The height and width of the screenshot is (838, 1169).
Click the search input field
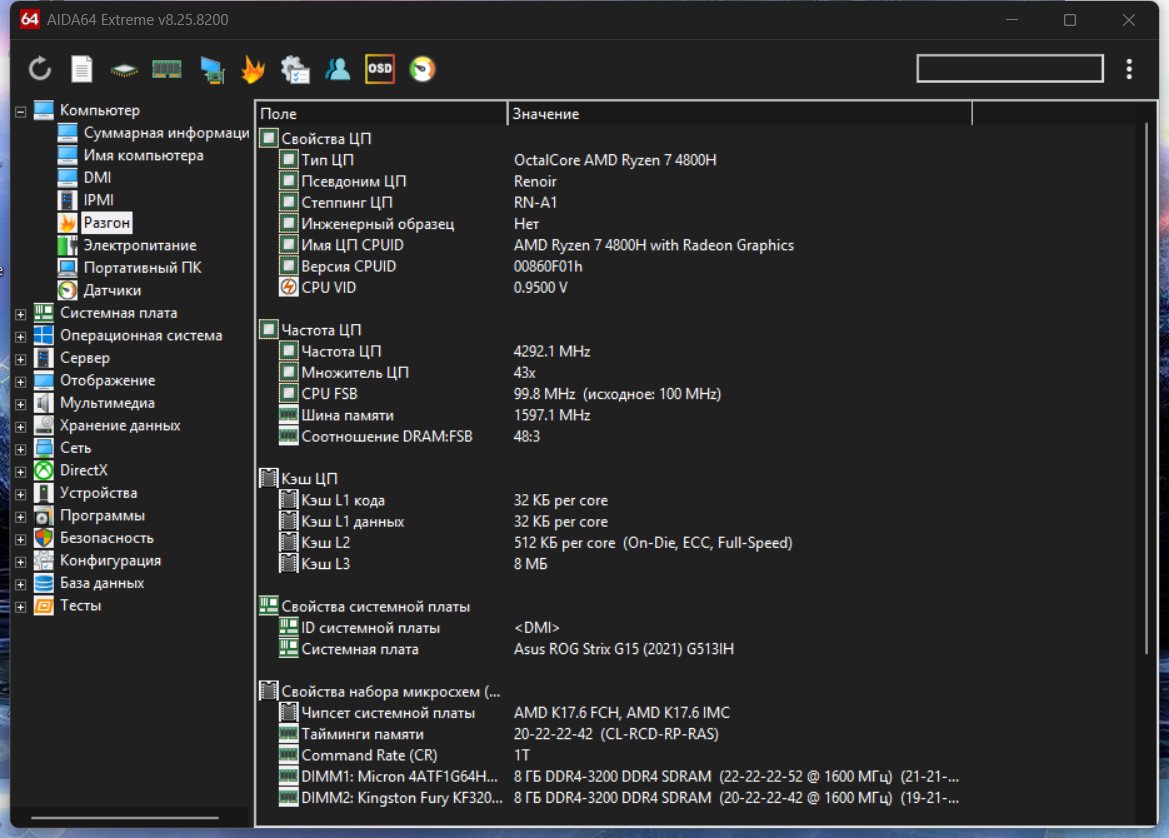click(1009, 69)
